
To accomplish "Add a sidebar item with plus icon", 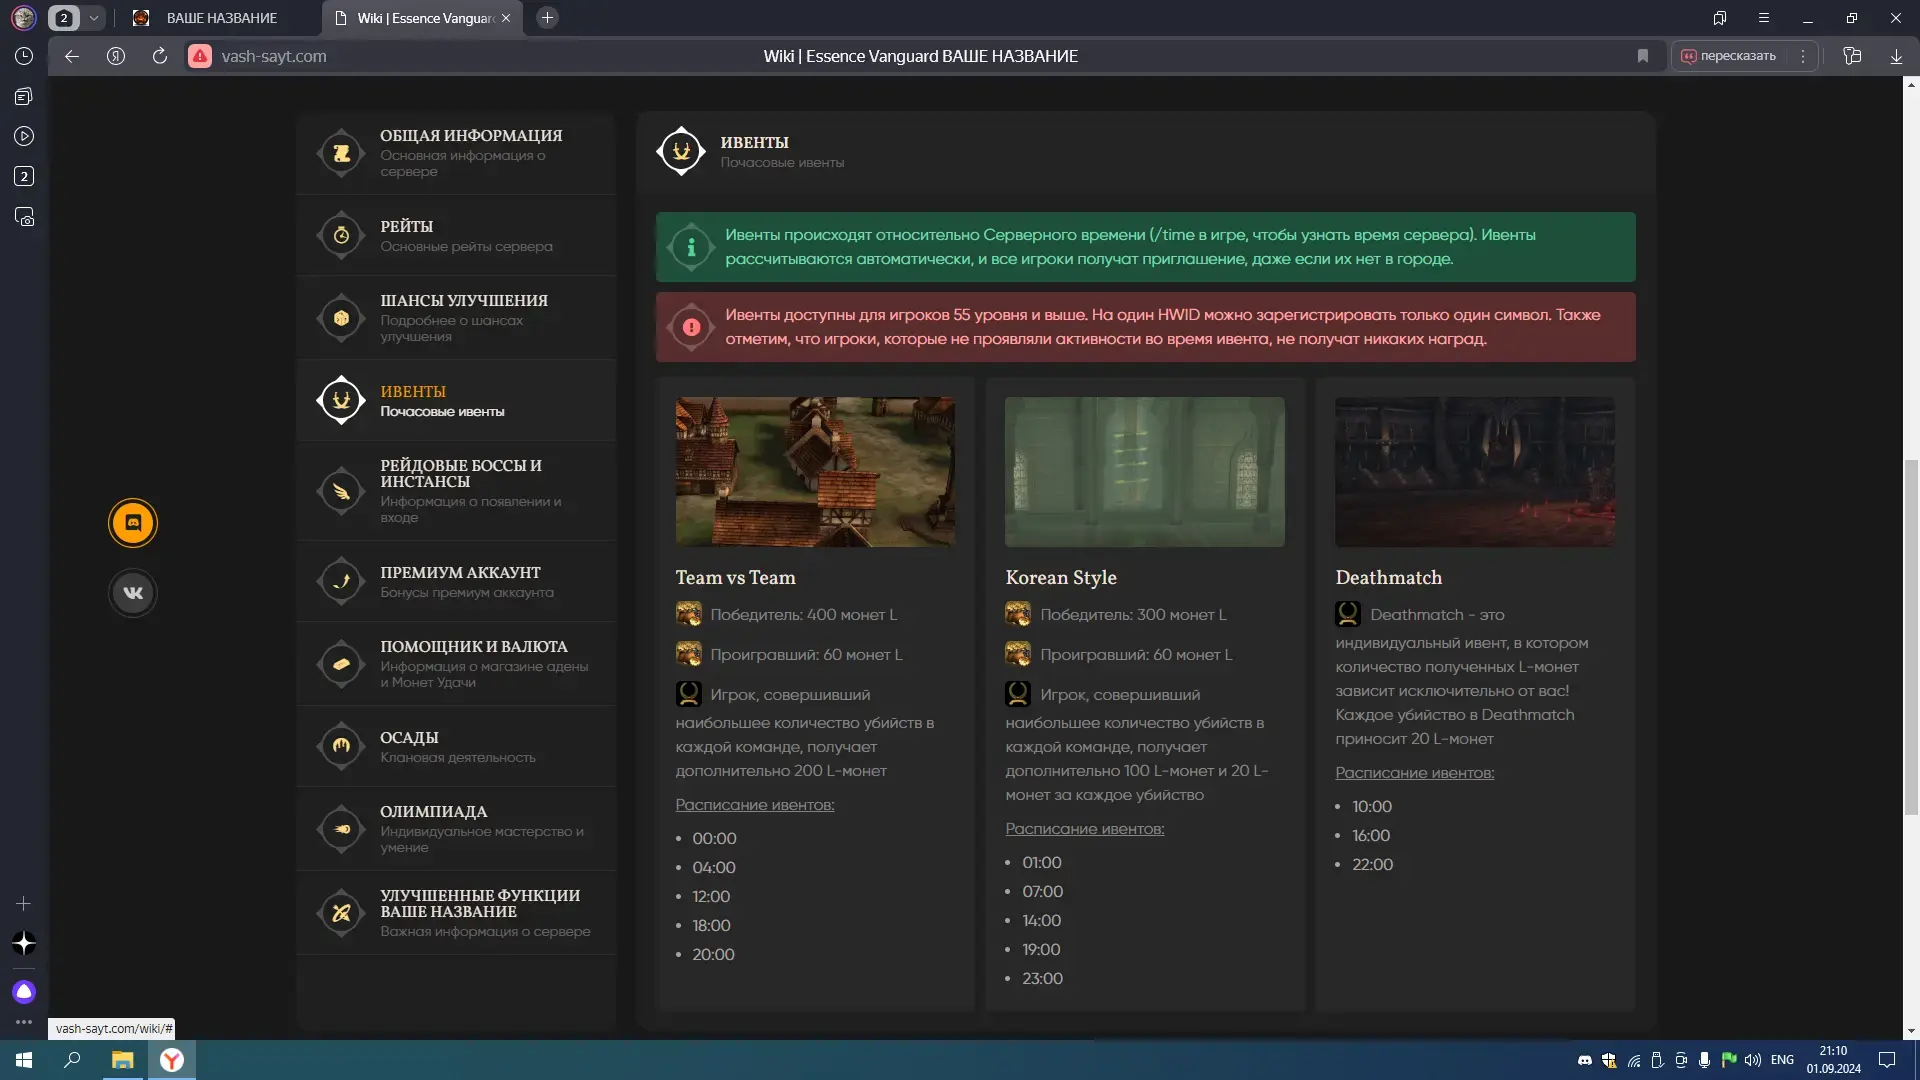I will 24,904.
